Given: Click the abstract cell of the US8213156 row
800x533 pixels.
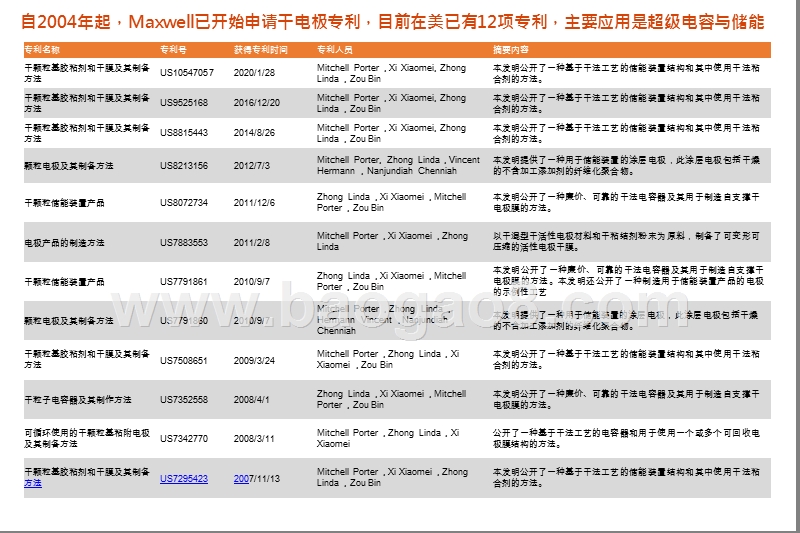Looking at the screenshot, I should (626, 165).
